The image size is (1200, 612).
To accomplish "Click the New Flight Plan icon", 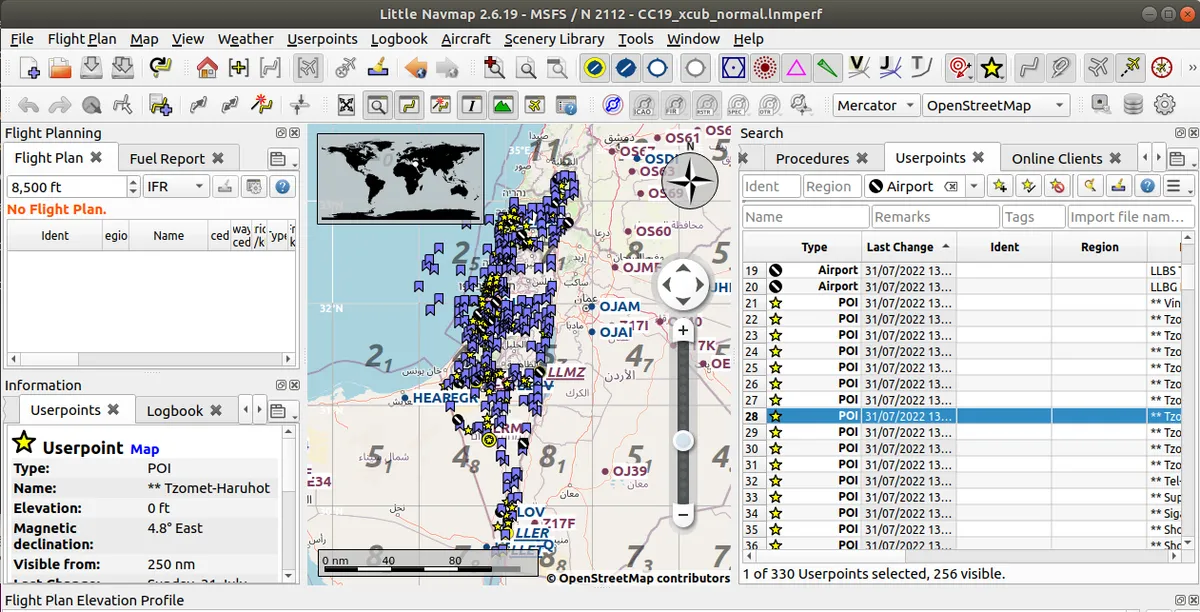I will tap(29, 68).
